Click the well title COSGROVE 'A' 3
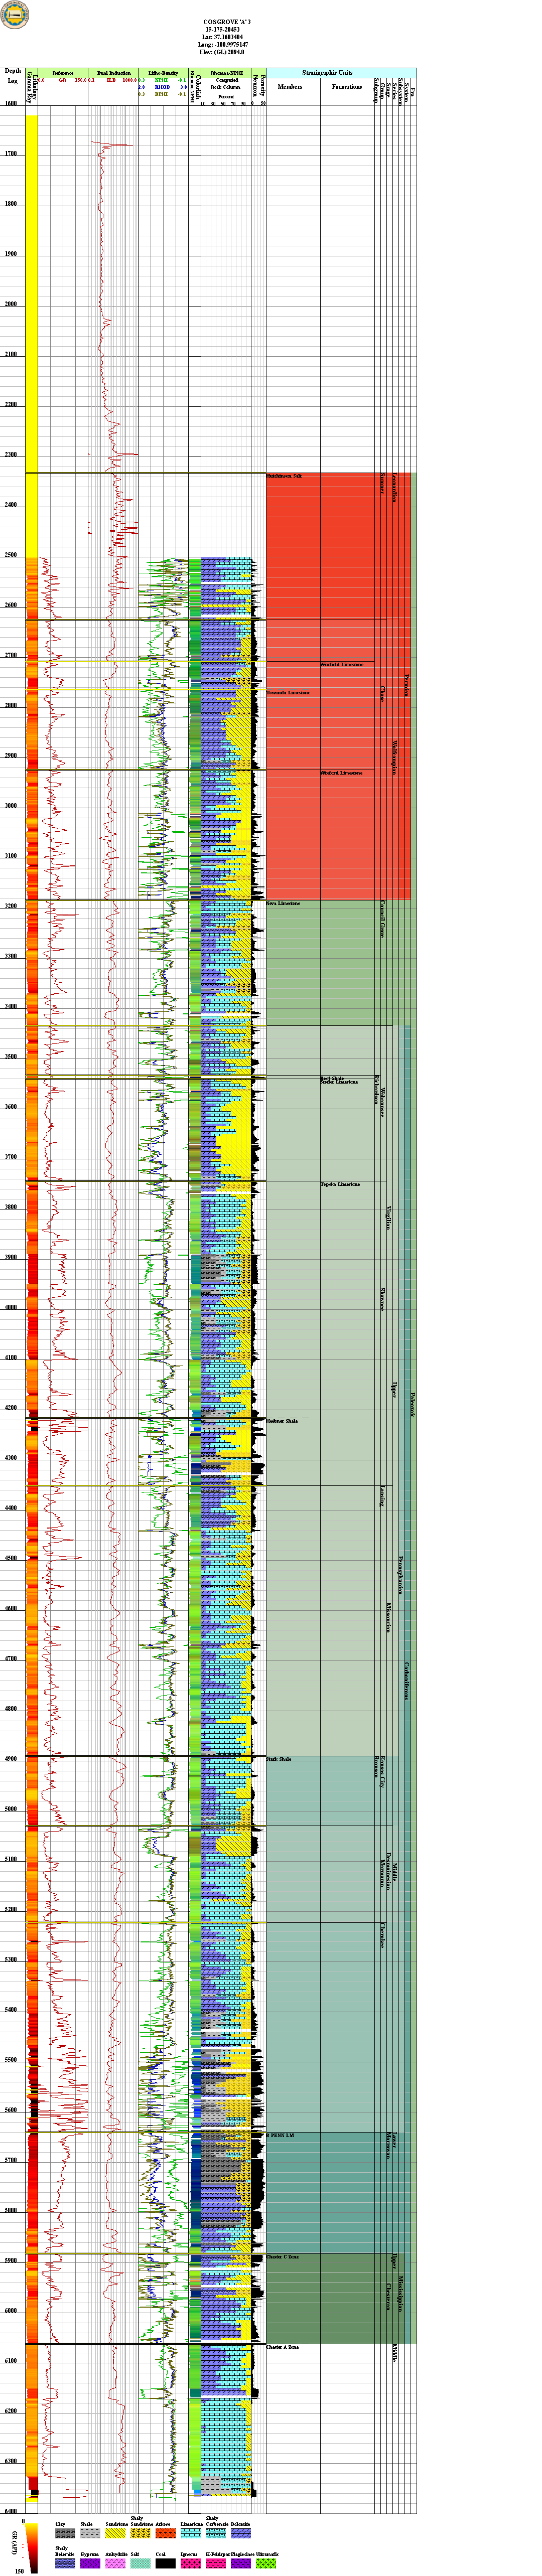The width and height of the screenshot is (542, 2576). point(227,21)
